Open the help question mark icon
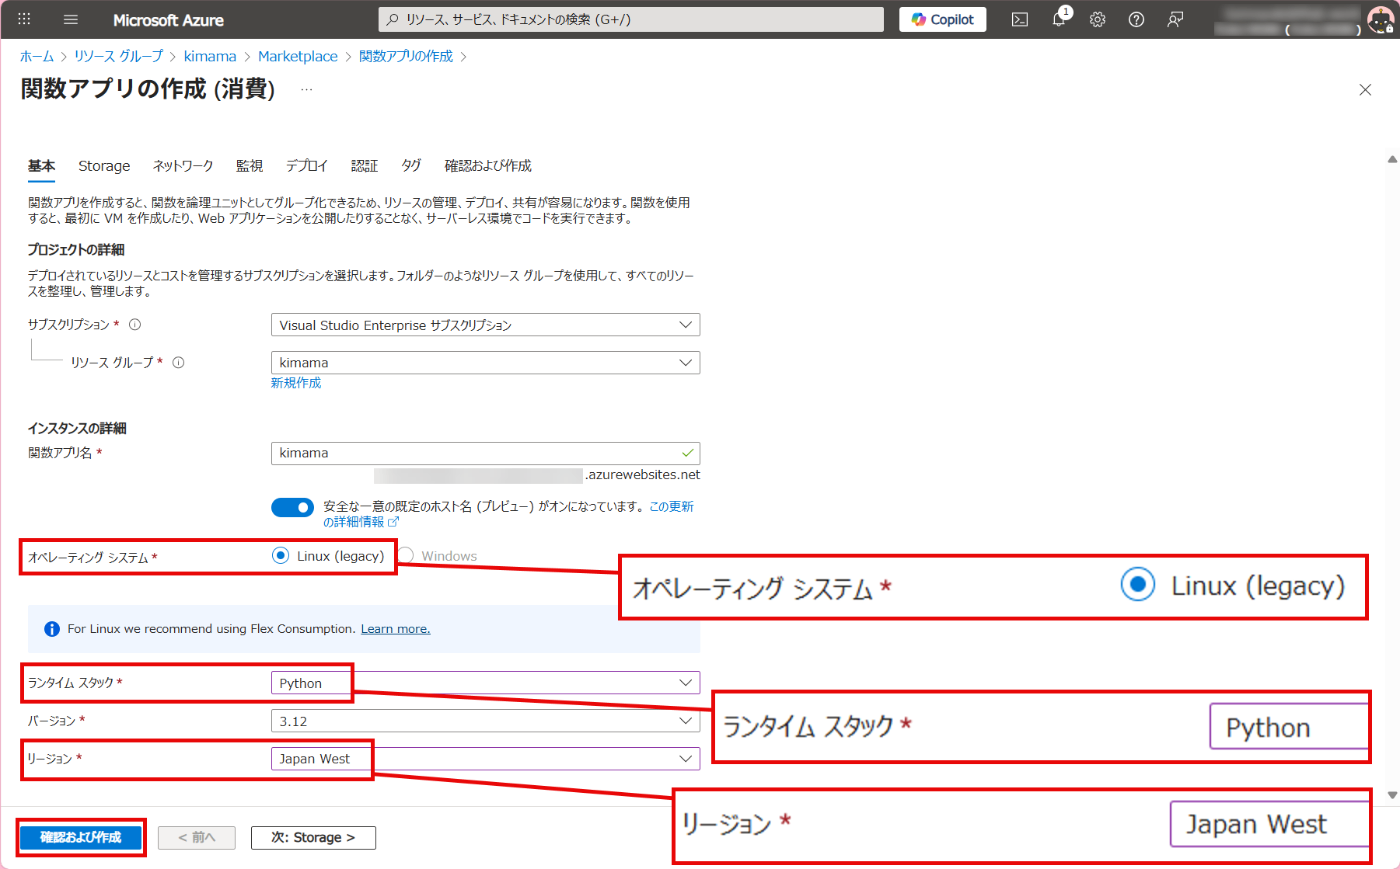The image size is (1400, 869). (1136, 19)
